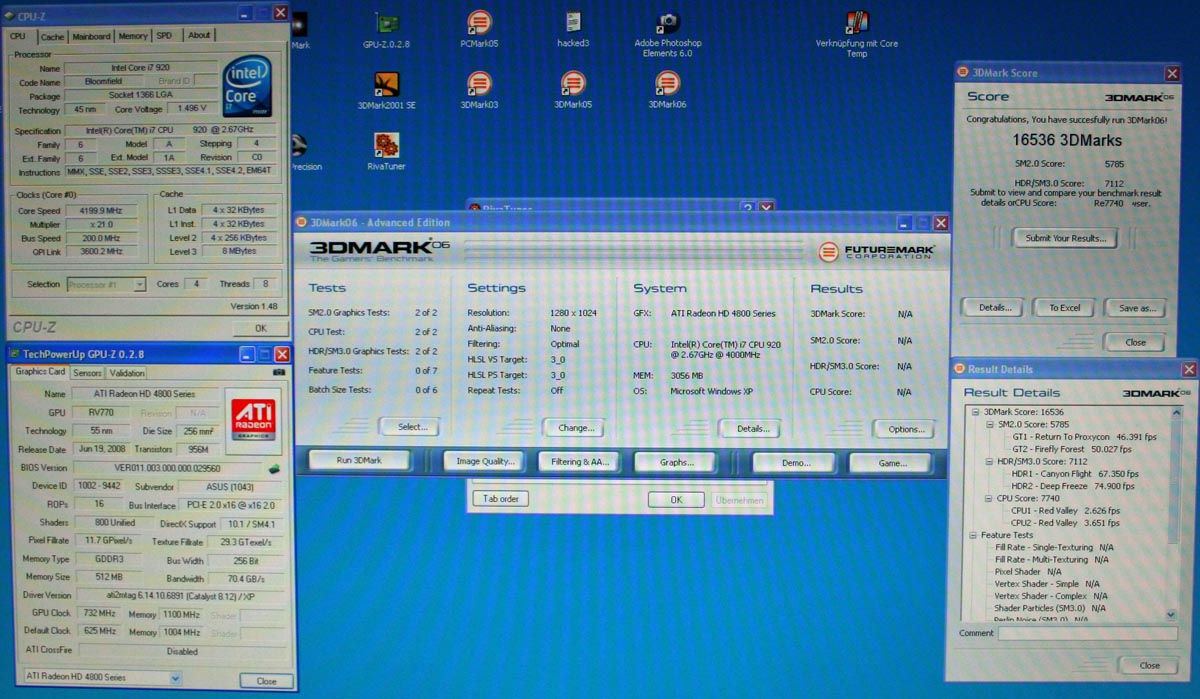Open the PCMark05 desktop shortcut
1200x699 pixels.
479,30
